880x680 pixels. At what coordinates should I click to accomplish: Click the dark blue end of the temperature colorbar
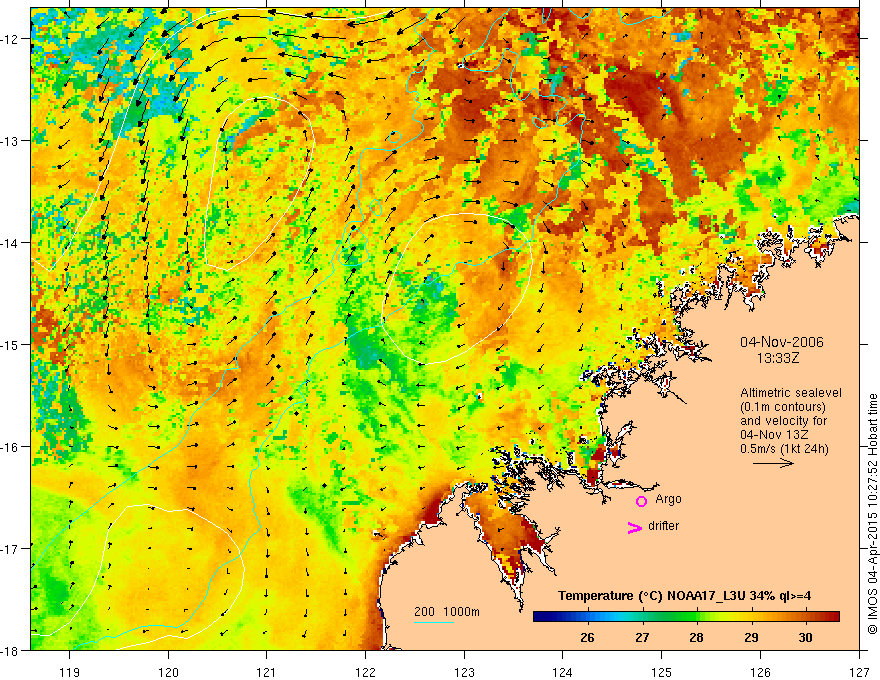tap(540, 617)
